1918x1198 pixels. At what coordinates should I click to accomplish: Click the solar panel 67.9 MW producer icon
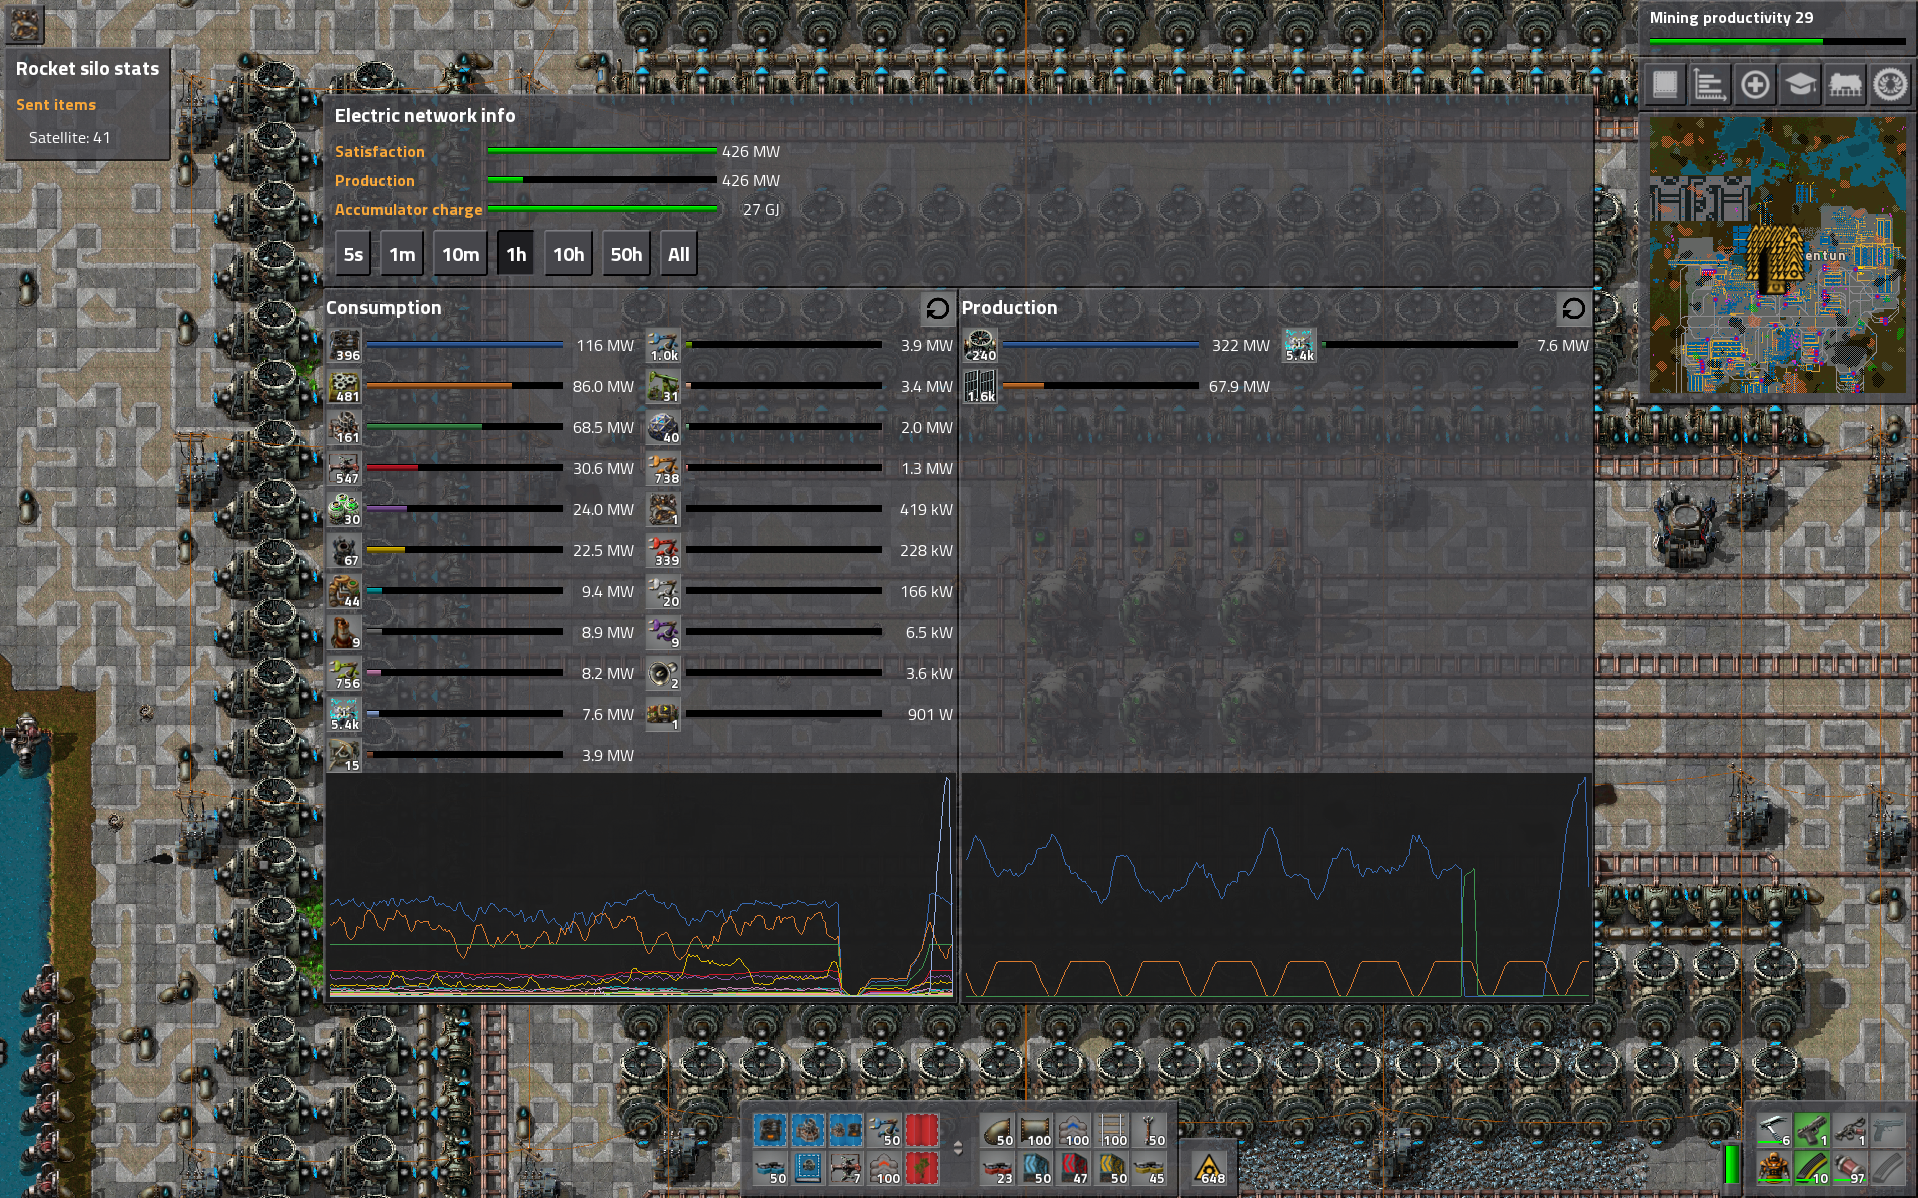[x=980, y=387]
